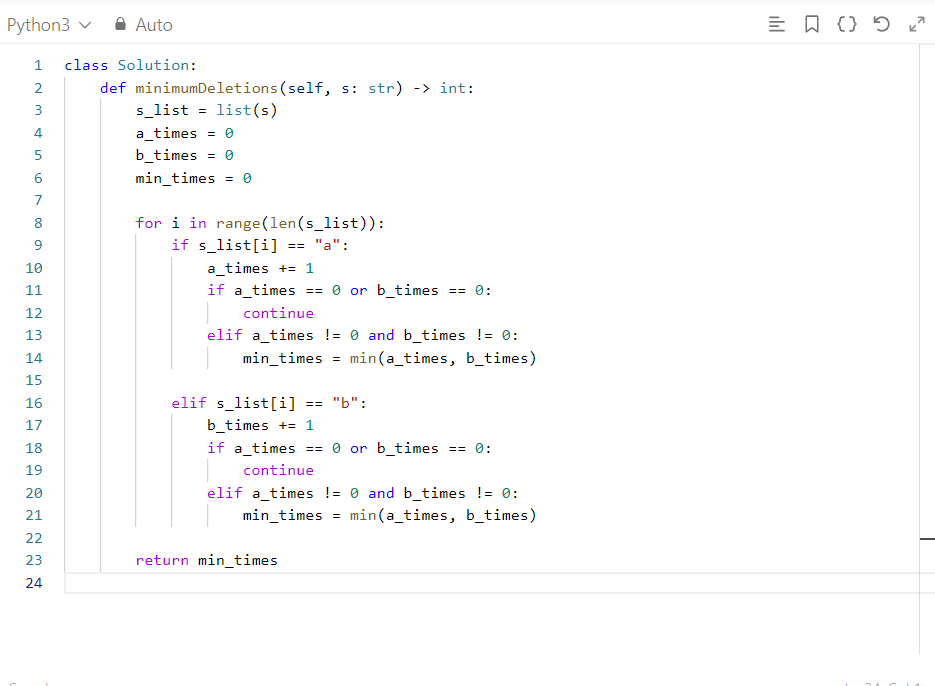Viewport: 935px width, 686px height.
Task: Click the format code icon
Action: point(776,24)
